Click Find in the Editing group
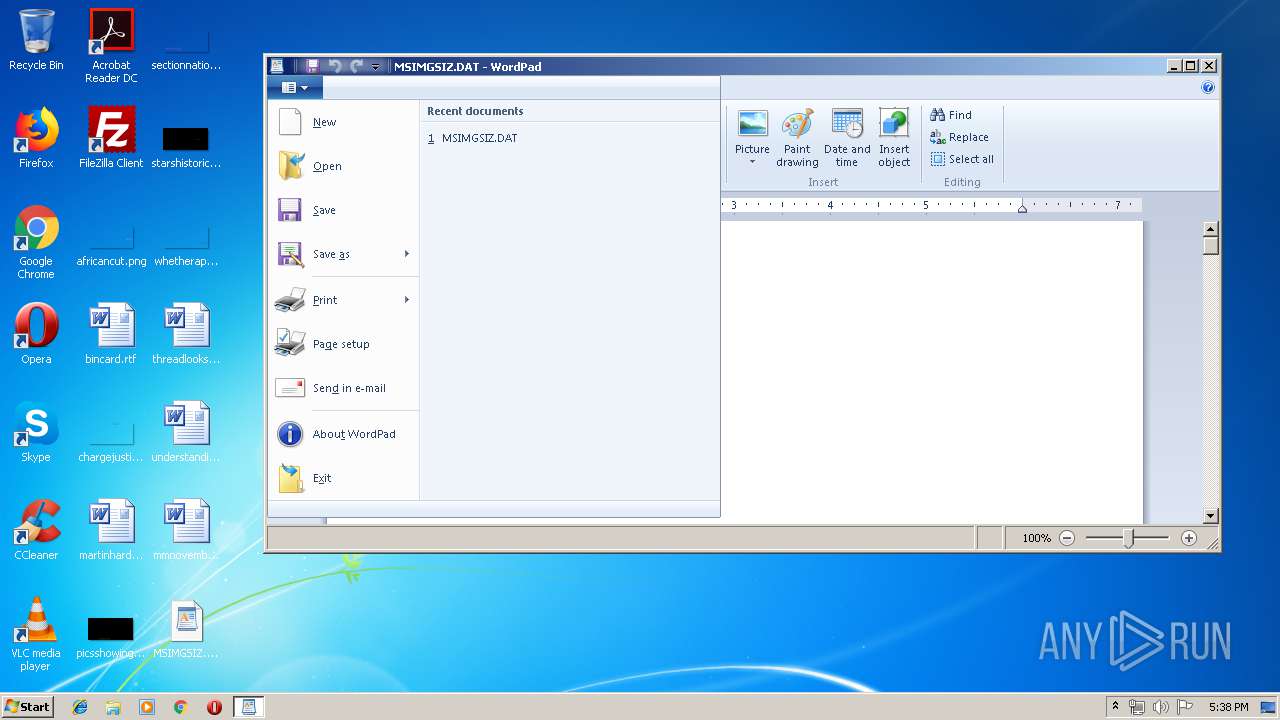Viewport: 1280px width, 720px height. 951,115
